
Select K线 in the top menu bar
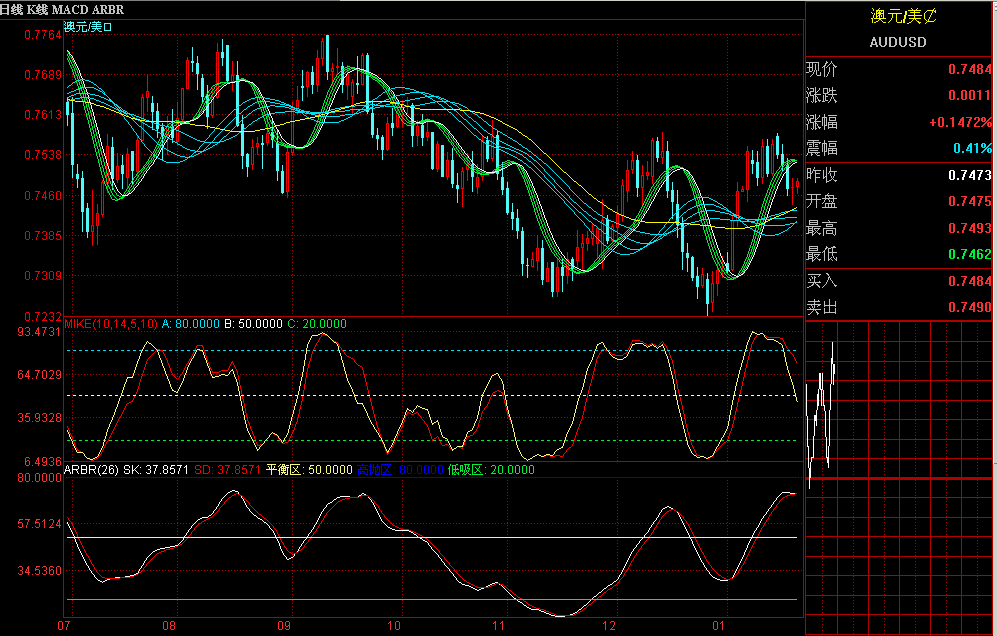[38, 7]
